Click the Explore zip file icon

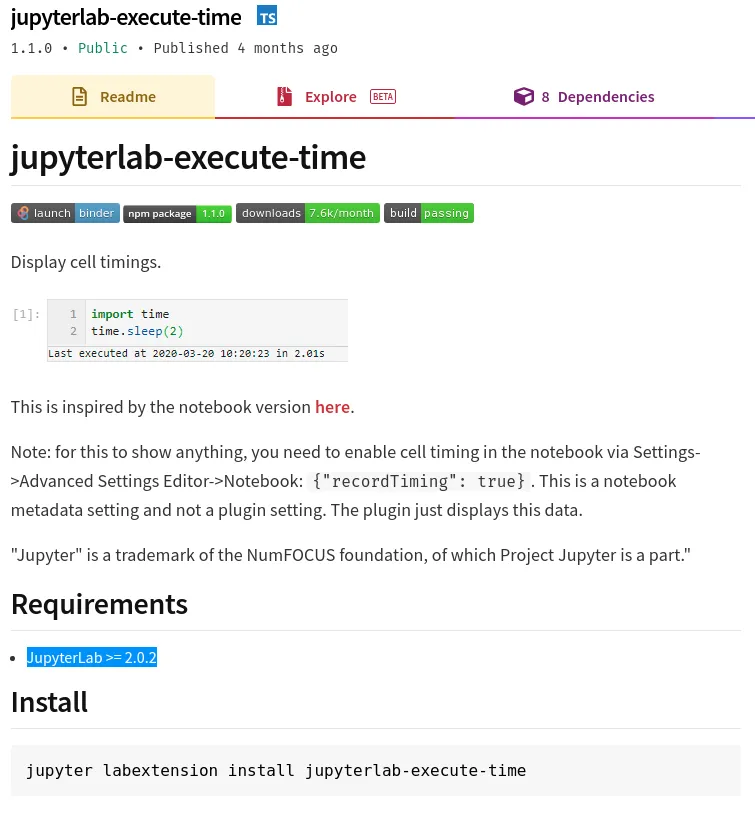(x=285, y=97)
